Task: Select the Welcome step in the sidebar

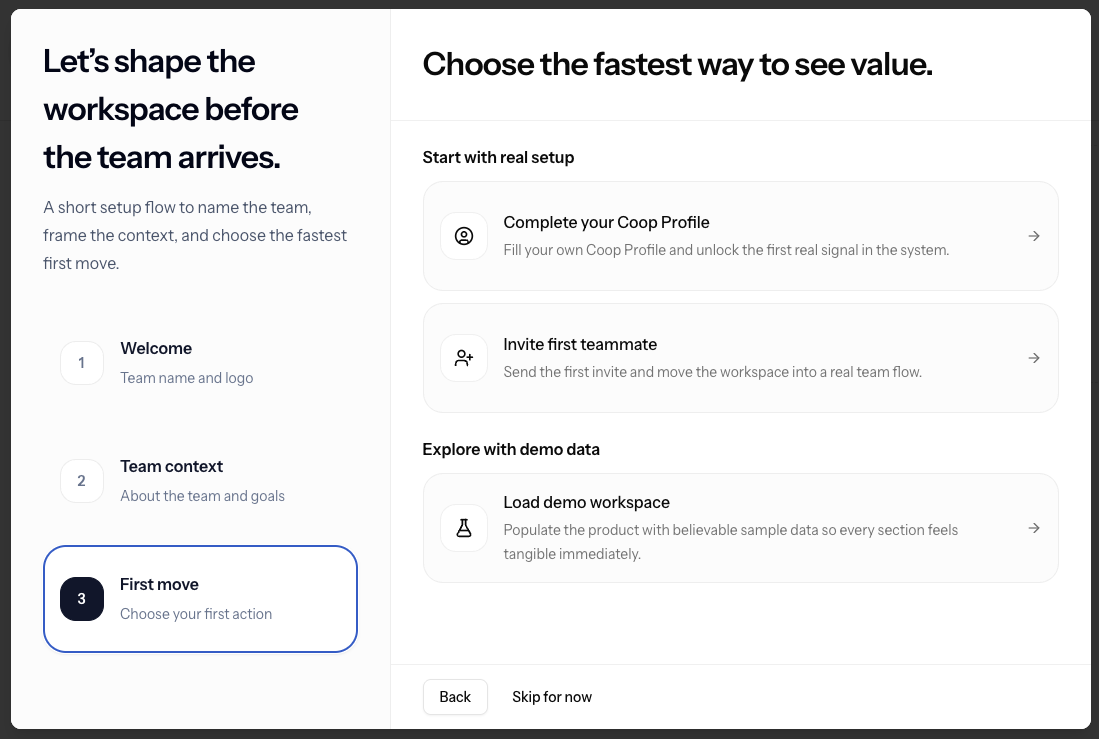Action: click(200, 363)
